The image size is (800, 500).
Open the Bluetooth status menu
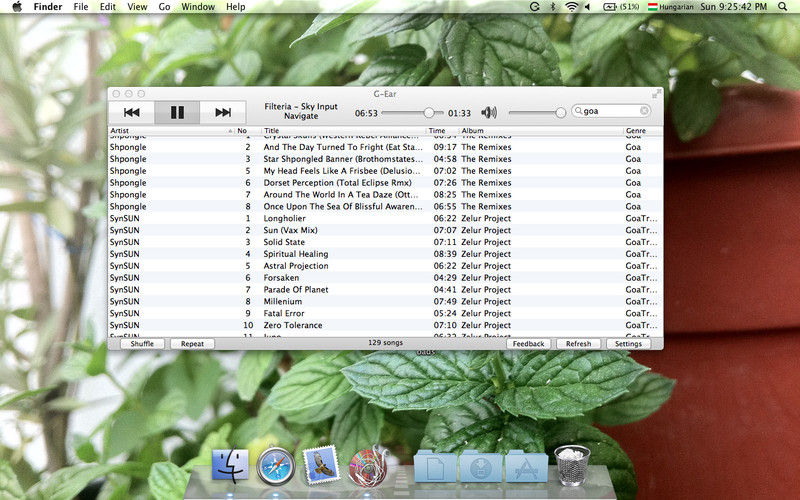(x=553, y=7)
